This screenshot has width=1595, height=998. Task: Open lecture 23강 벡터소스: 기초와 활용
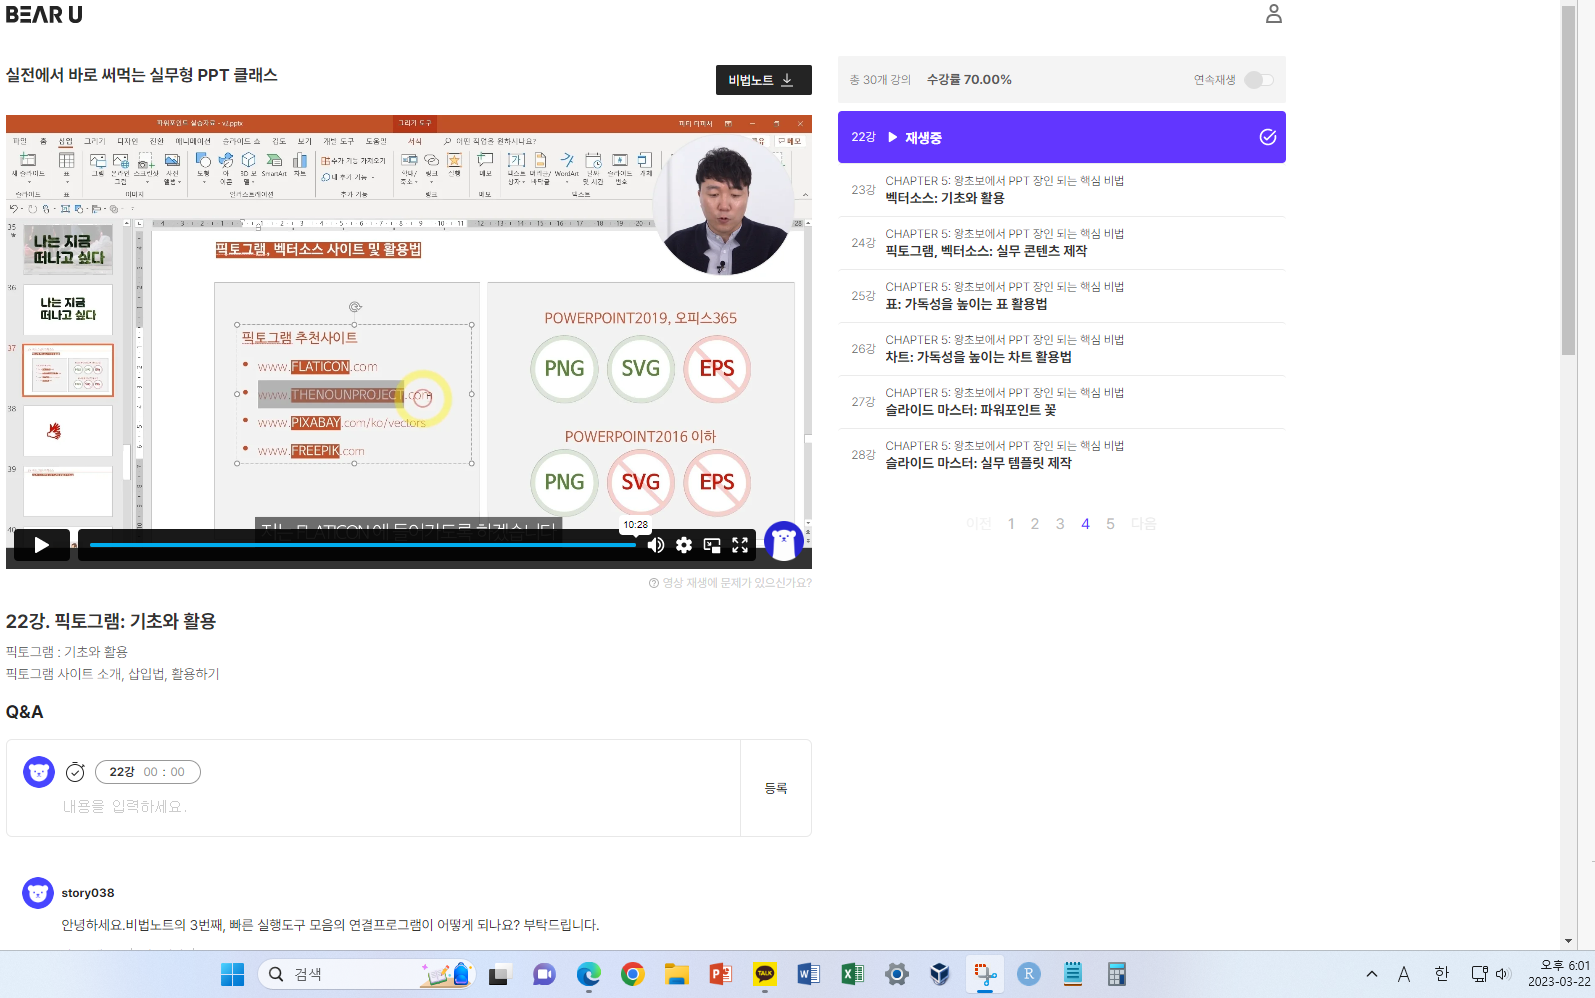pos(1061,189)
